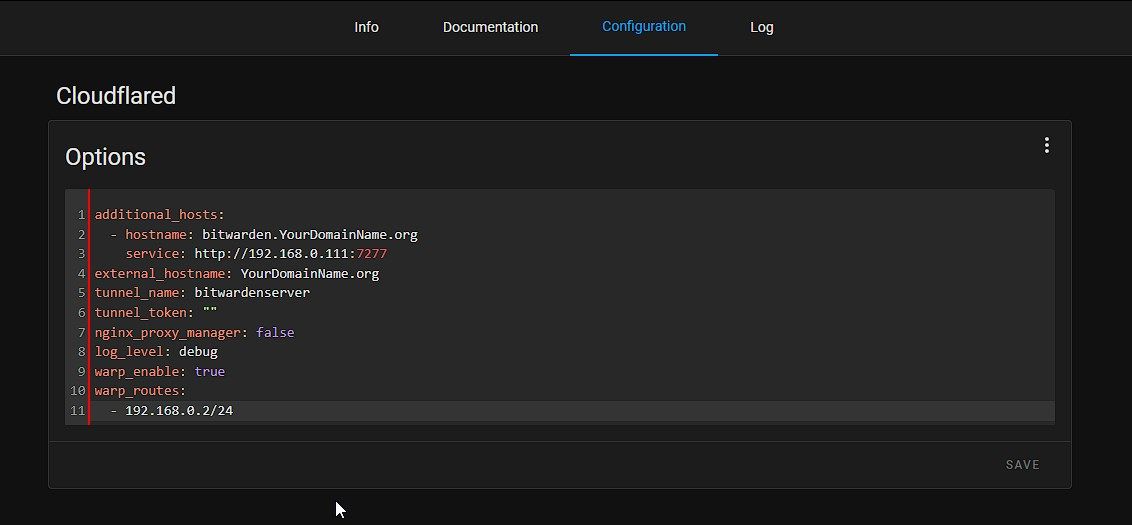Click the tunnel_token key
Screen dimensions: 1132x525
coord(141,313)
